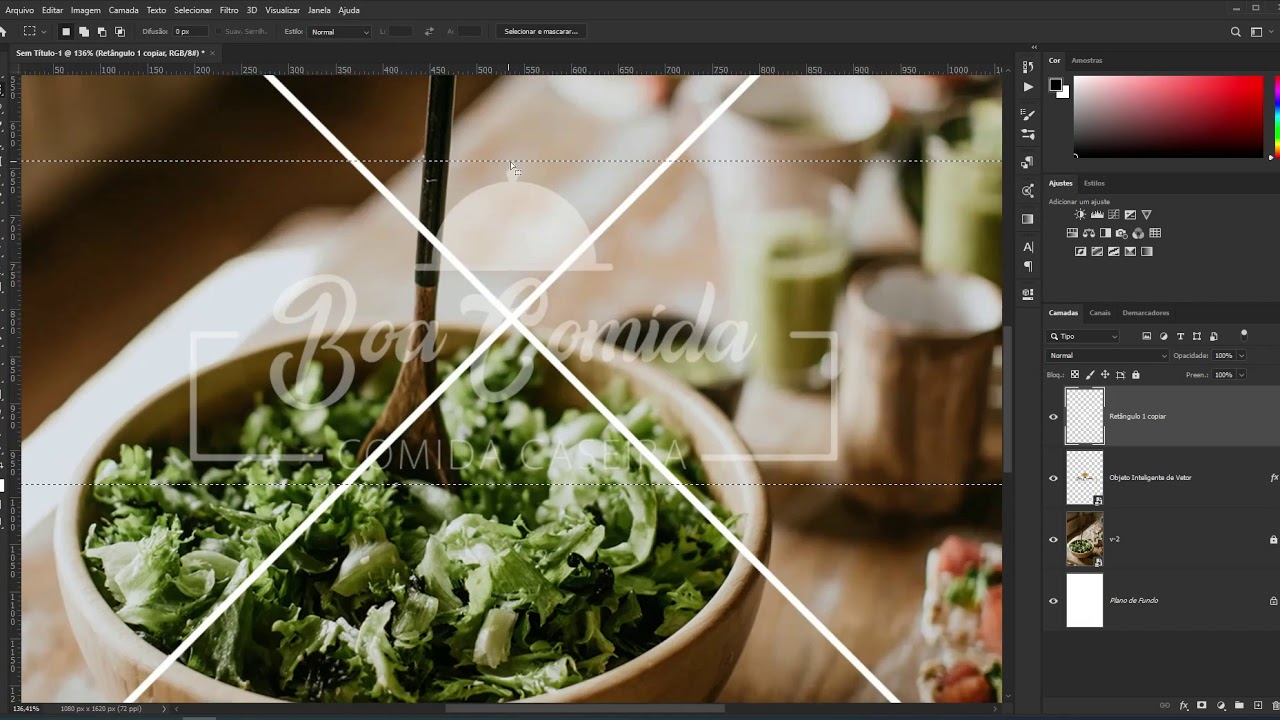
Task: Open the Paragraph panel icon
Action: (1028, 266)
